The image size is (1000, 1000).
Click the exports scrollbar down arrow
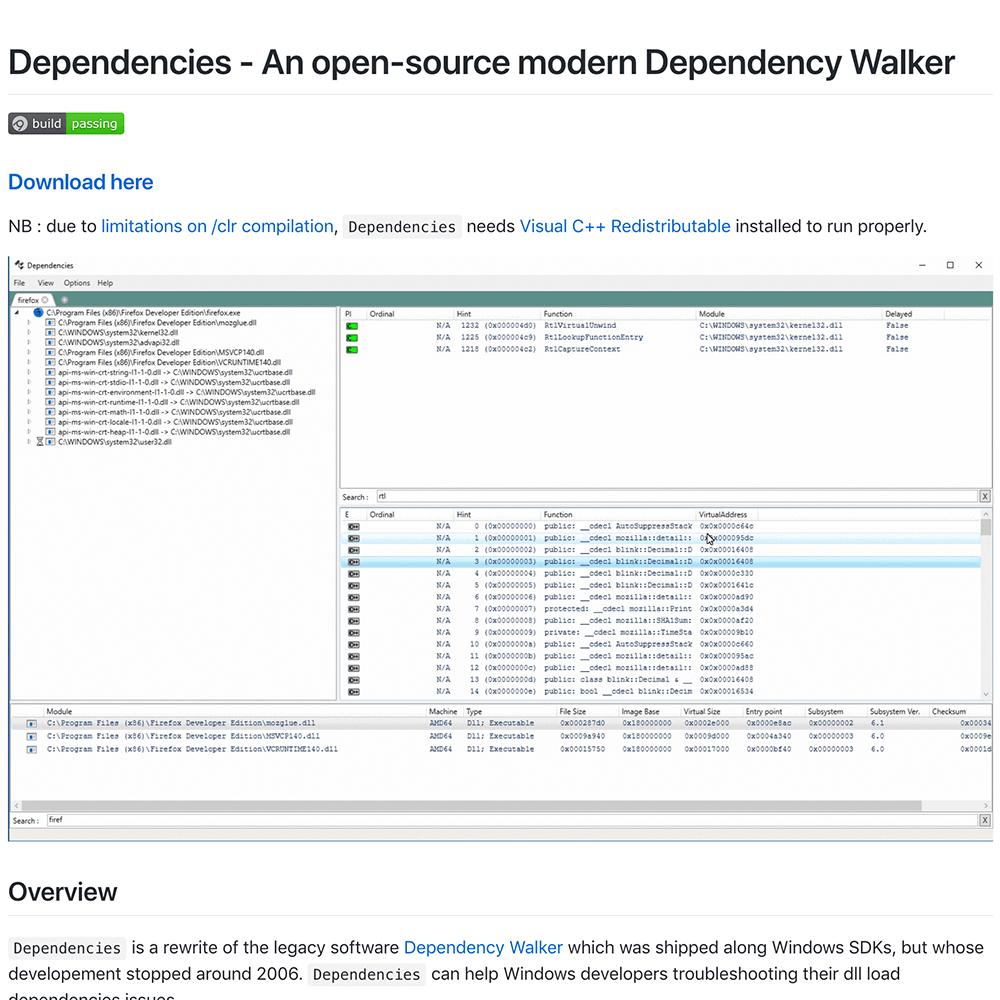pos(986,695)
